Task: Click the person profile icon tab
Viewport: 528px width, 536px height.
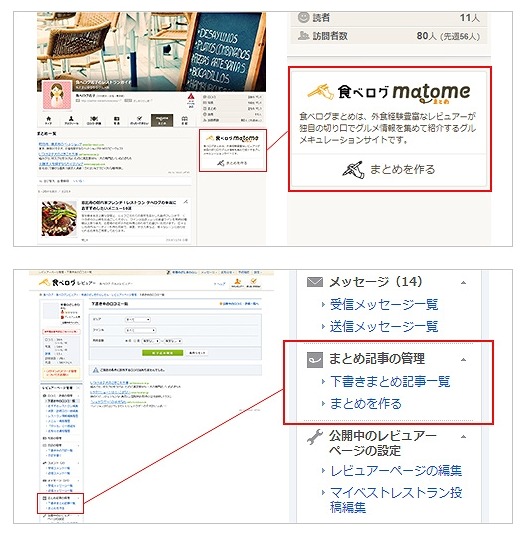Action: pos(71,120)
